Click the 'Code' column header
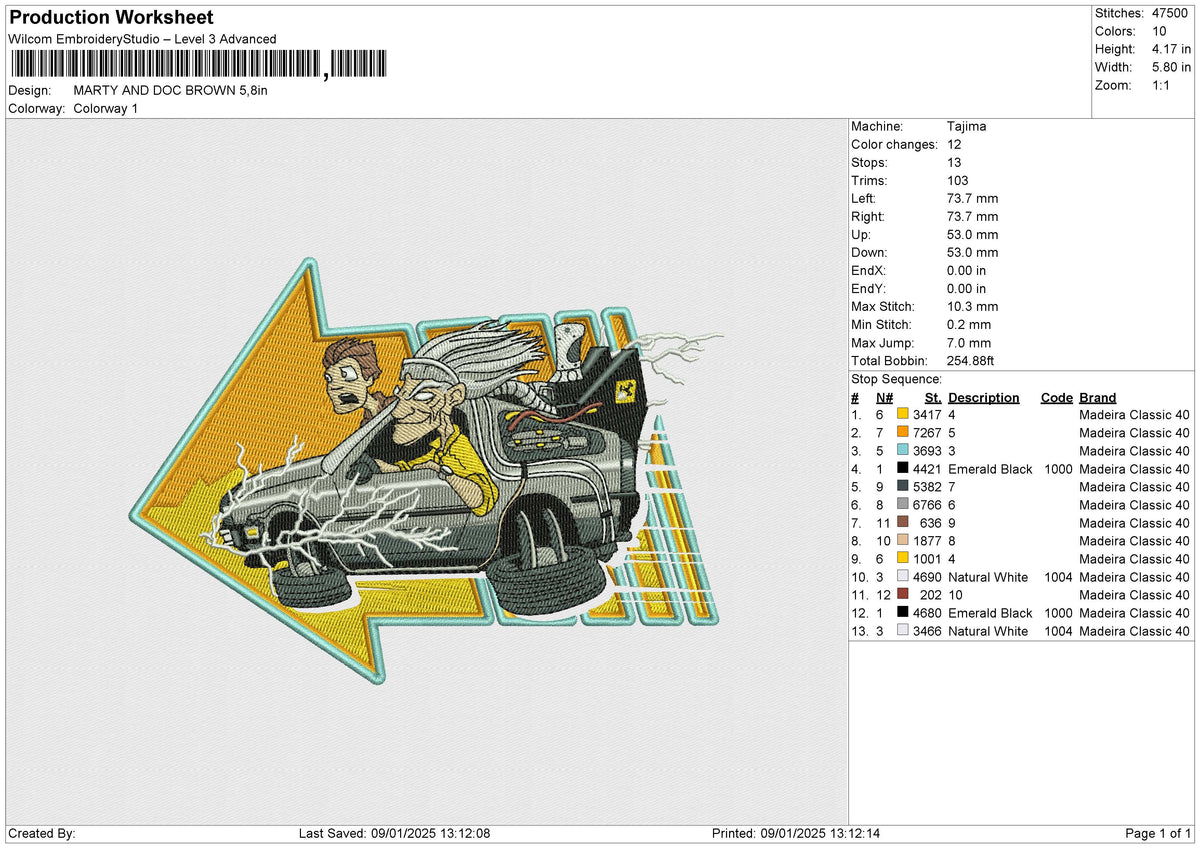Screen dimensions: 1200x848 (1056, 397)
